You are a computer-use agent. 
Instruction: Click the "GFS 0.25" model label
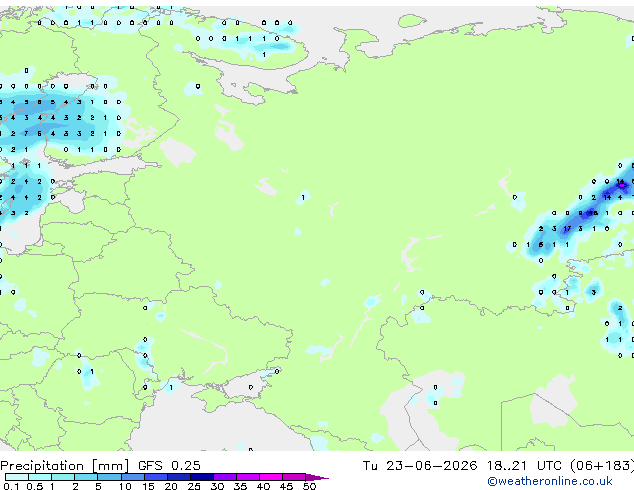pyautogui.click(x=169, y=465)
